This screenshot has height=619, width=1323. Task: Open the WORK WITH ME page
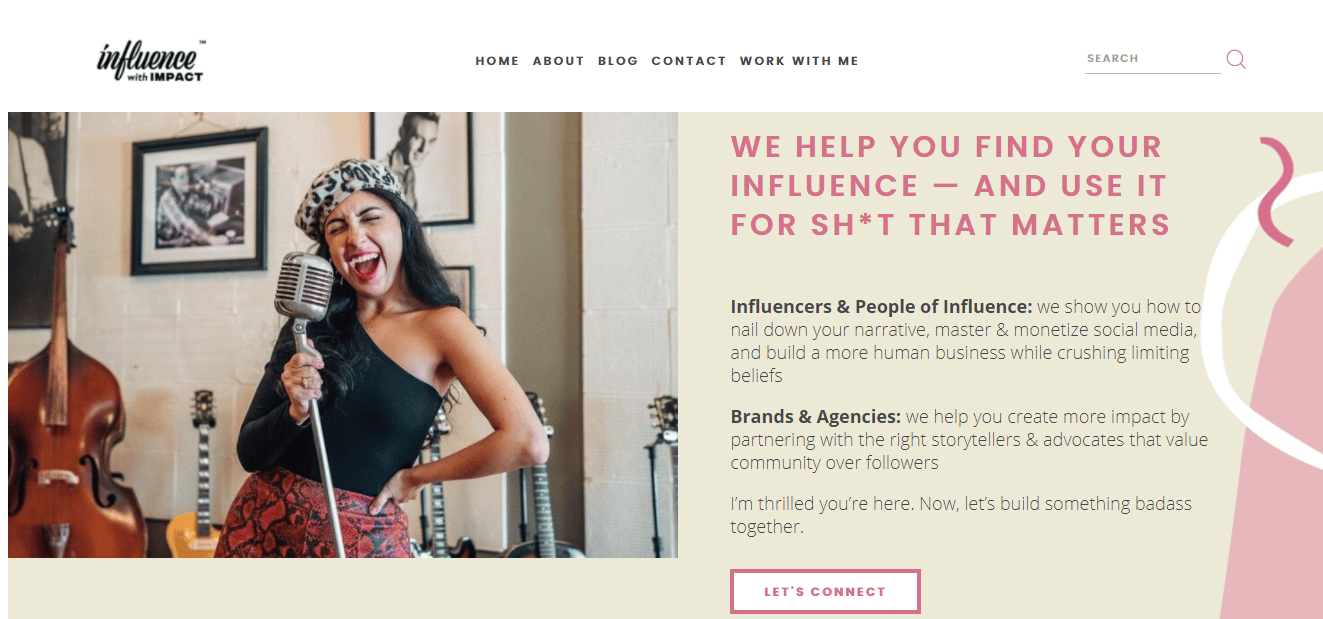(799, 61)
